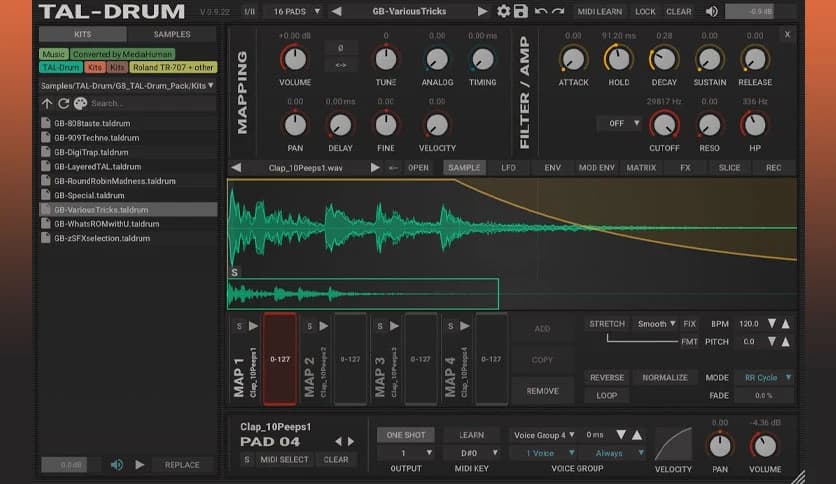Screen dimensions: 836x484
Task: Solo MAP 1 with S button
Action: point(239,326)
